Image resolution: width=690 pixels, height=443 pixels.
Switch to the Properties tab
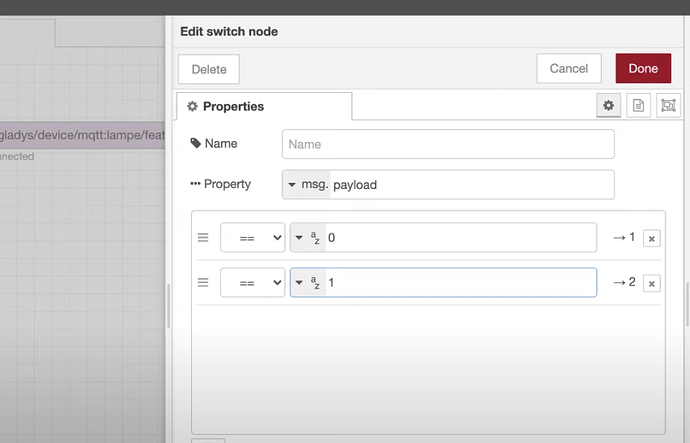[264, 106]
